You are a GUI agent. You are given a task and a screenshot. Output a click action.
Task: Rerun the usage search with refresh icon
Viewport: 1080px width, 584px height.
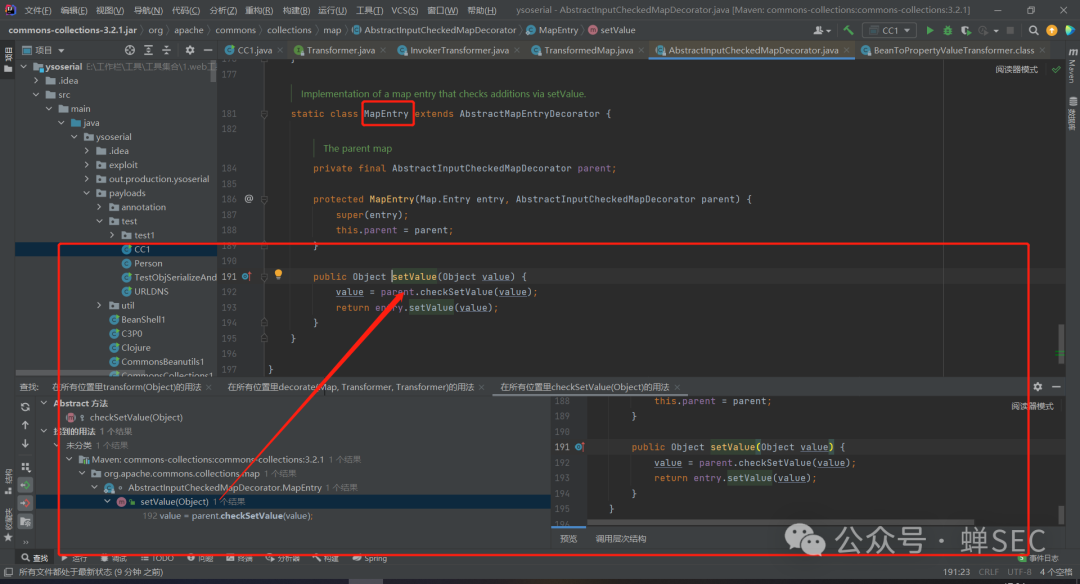[x=25, y=407]
